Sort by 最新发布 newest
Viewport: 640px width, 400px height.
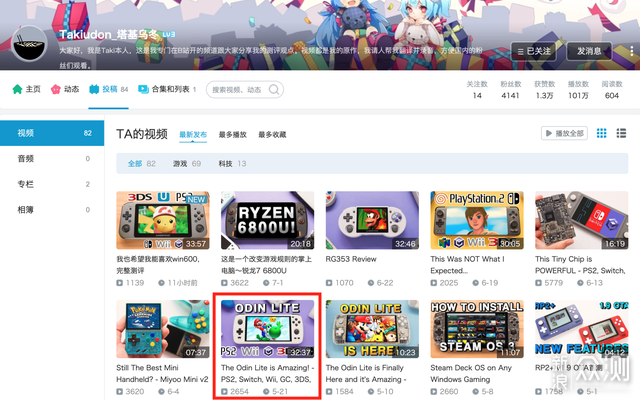(x=193, y=135)
